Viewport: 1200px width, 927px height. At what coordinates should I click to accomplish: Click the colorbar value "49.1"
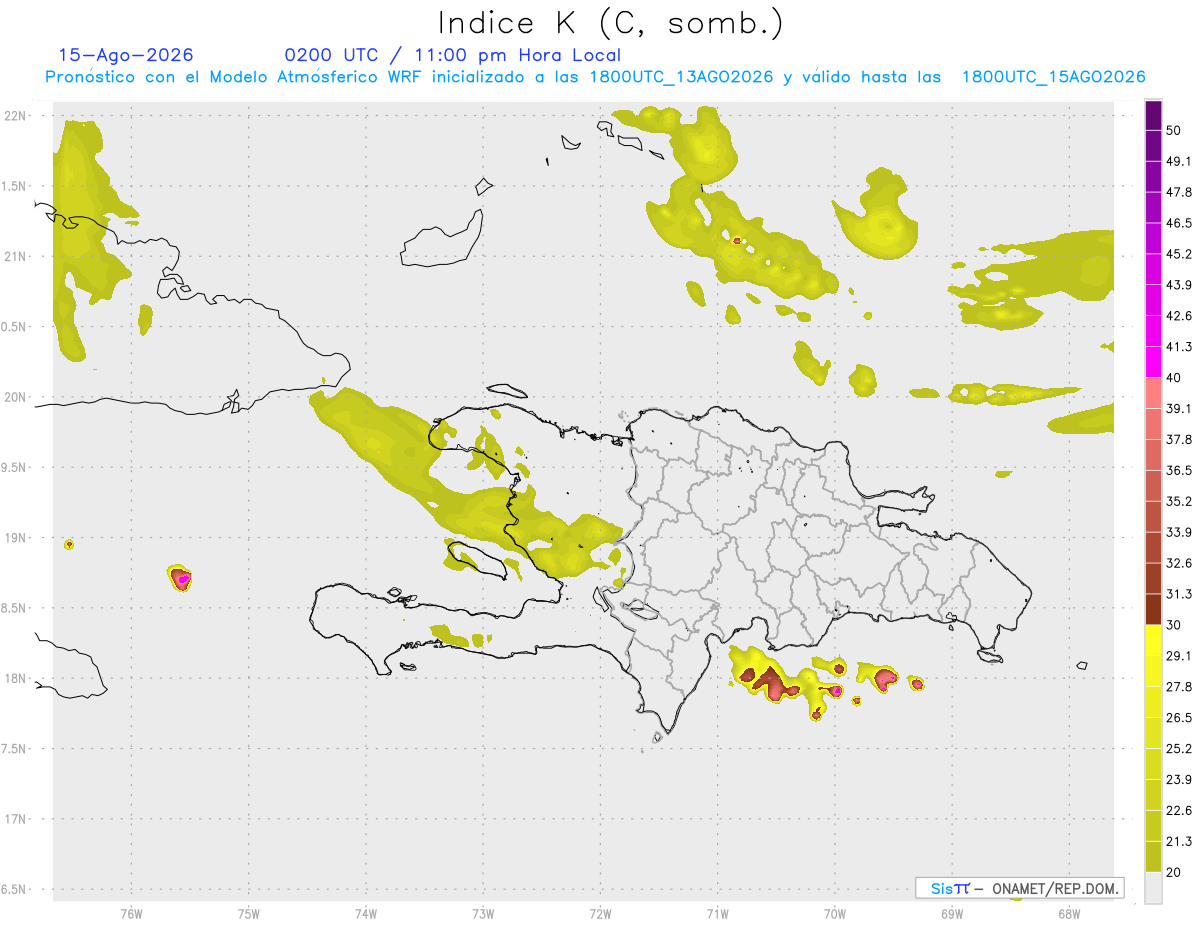point(1179,161)
